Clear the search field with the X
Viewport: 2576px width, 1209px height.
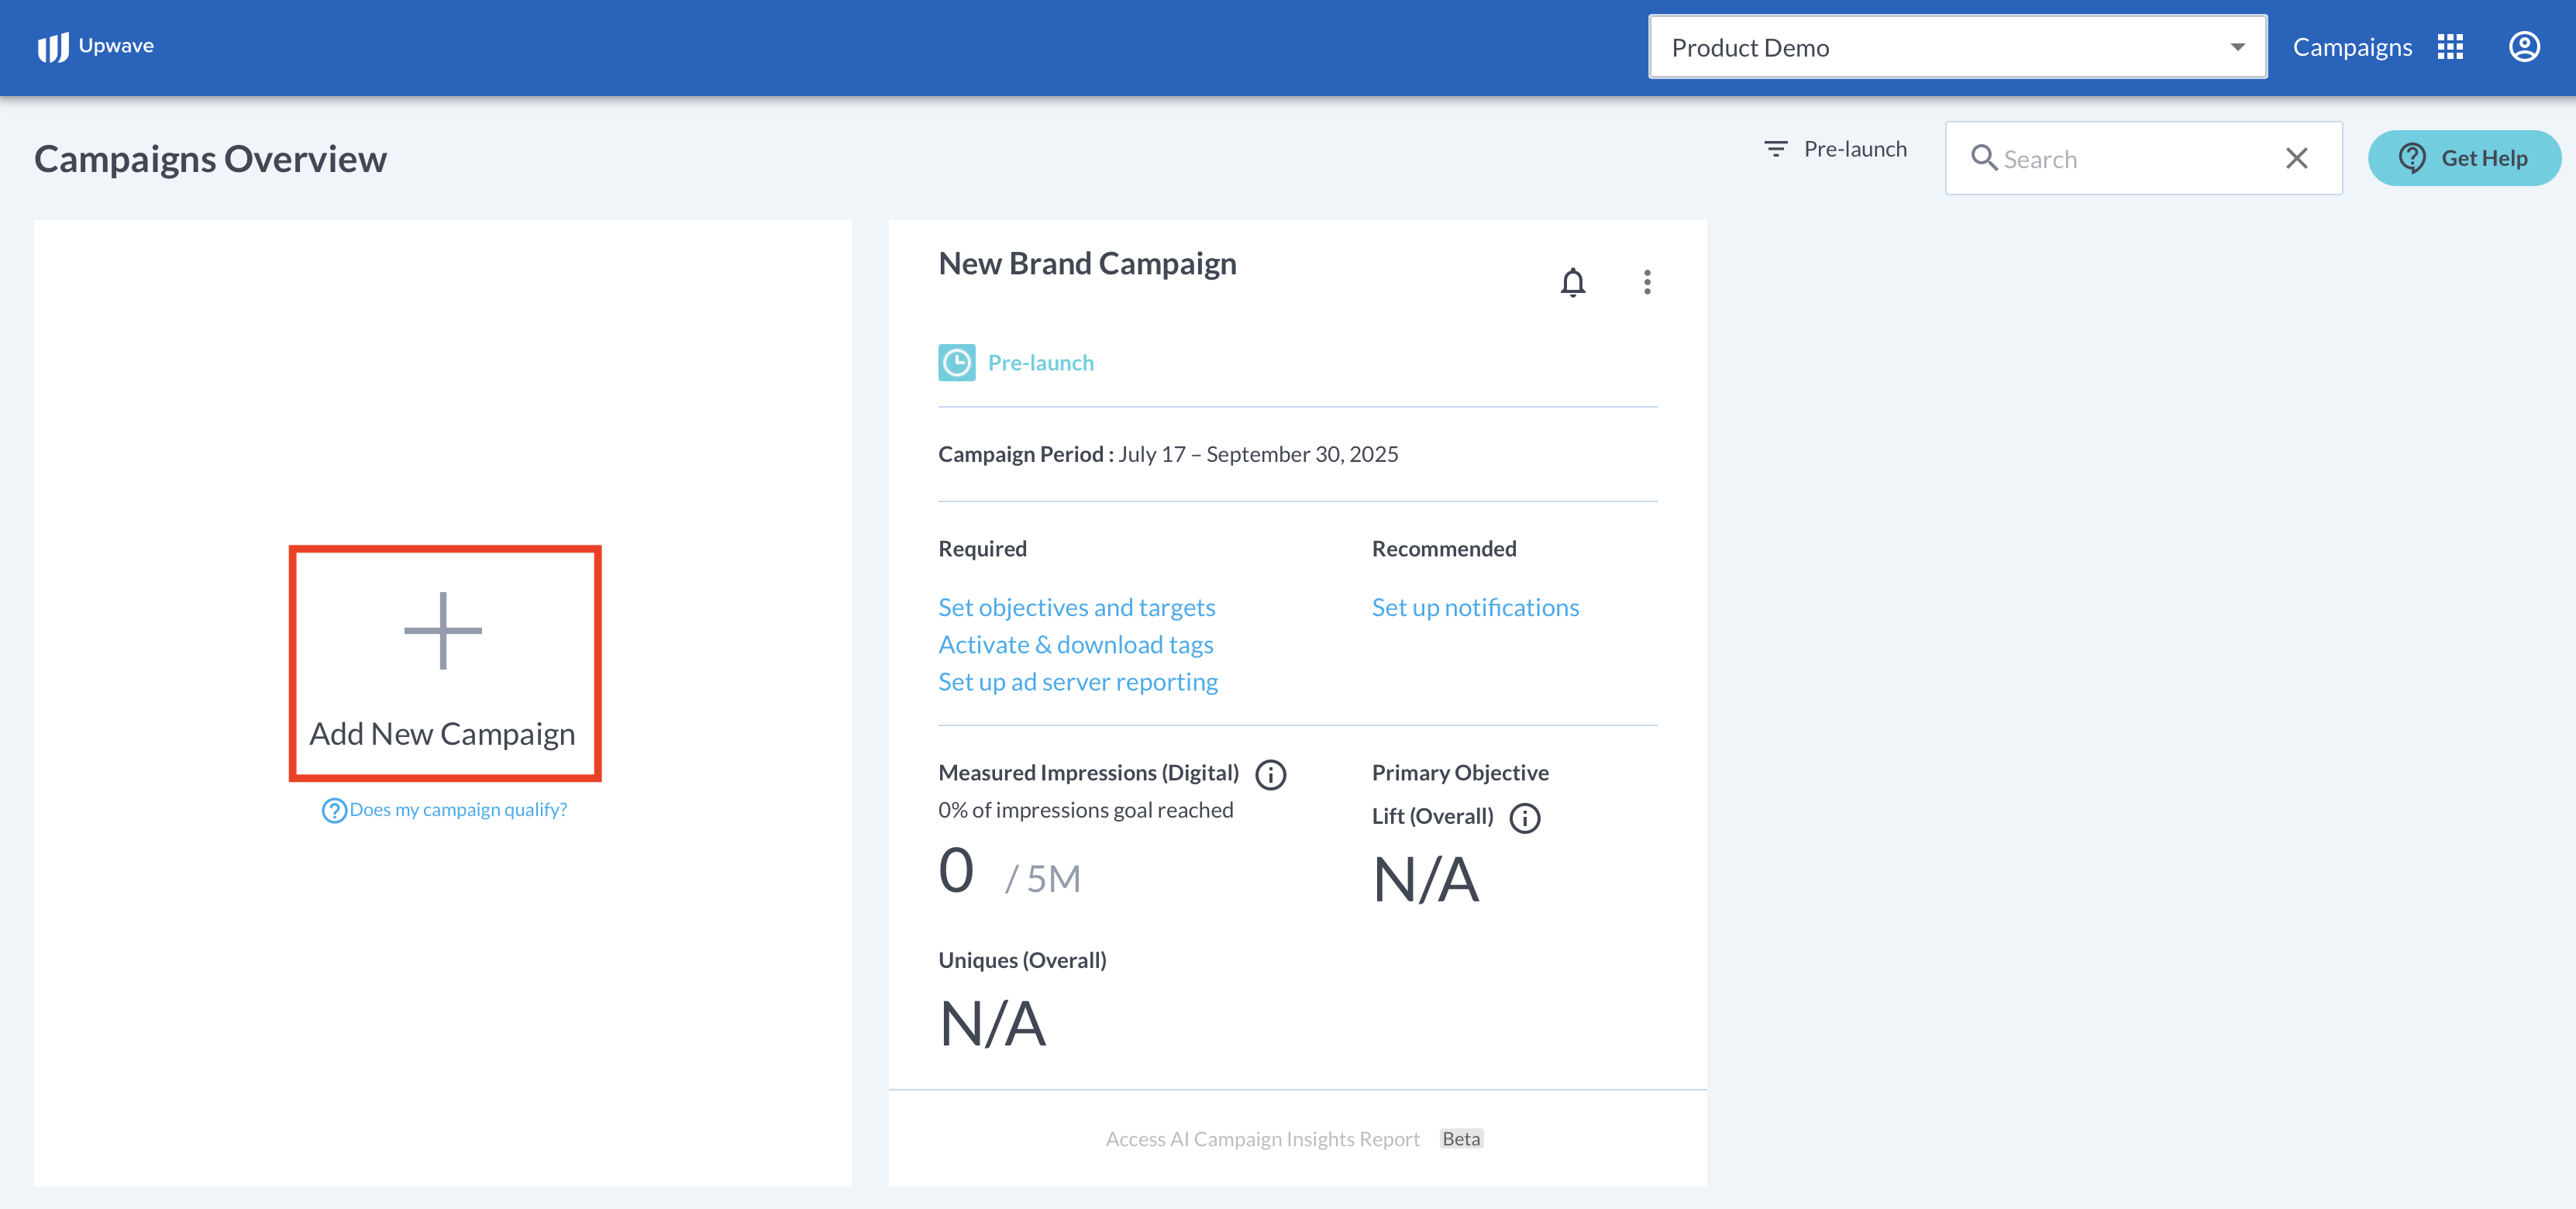[x=2297, y=158]
